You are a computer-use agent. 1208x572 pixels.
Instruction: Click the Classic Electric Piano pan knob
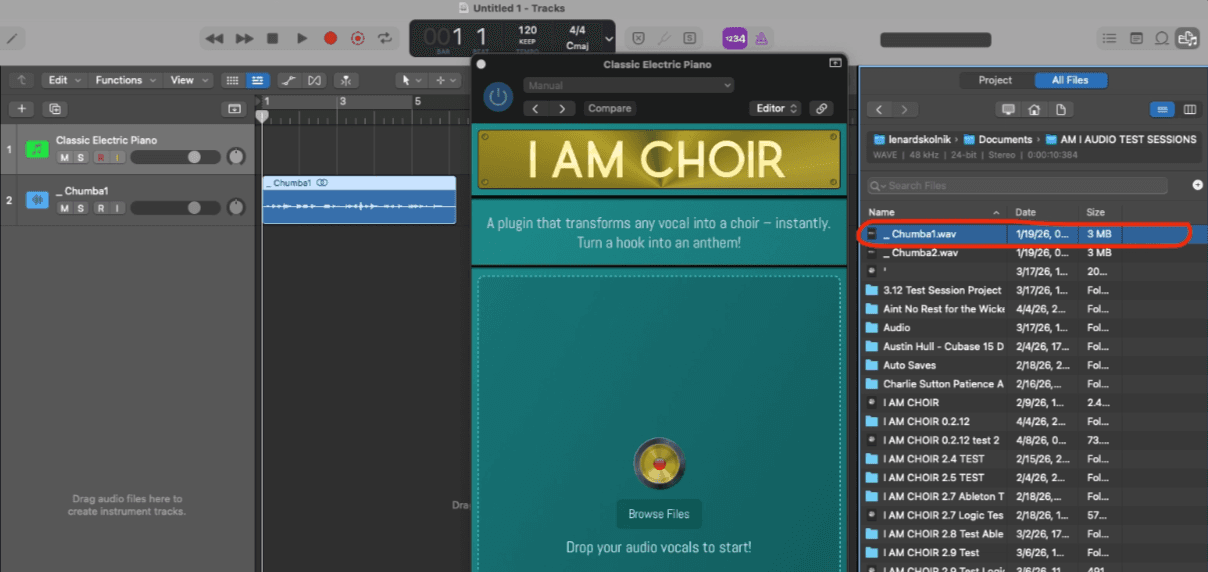tap(236, 157)
